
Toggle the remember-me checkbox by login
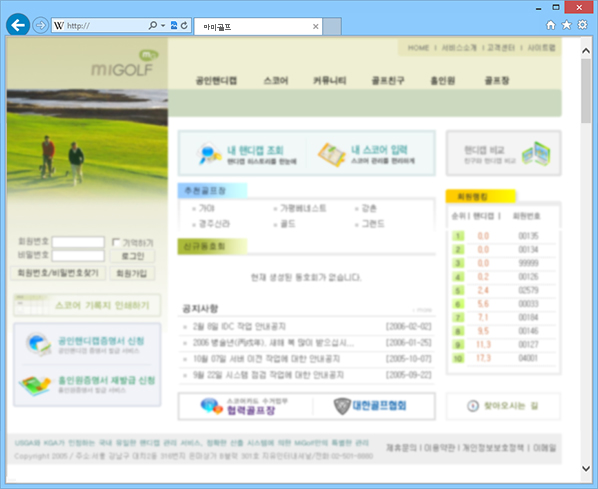(x=116, y=242)
